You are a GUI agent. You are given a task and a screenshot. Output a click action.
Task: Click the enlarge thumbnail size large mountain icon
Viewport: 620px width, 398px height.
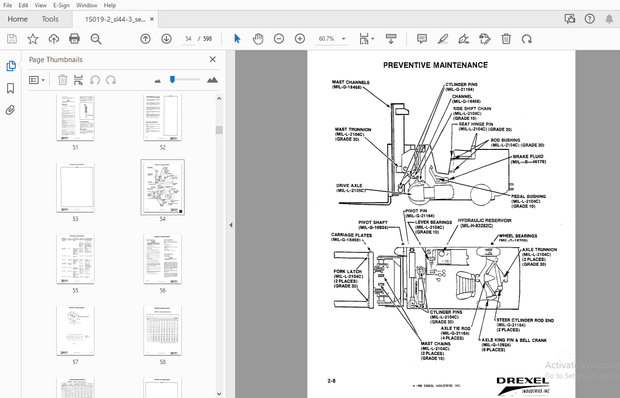[x=212, y=80]
